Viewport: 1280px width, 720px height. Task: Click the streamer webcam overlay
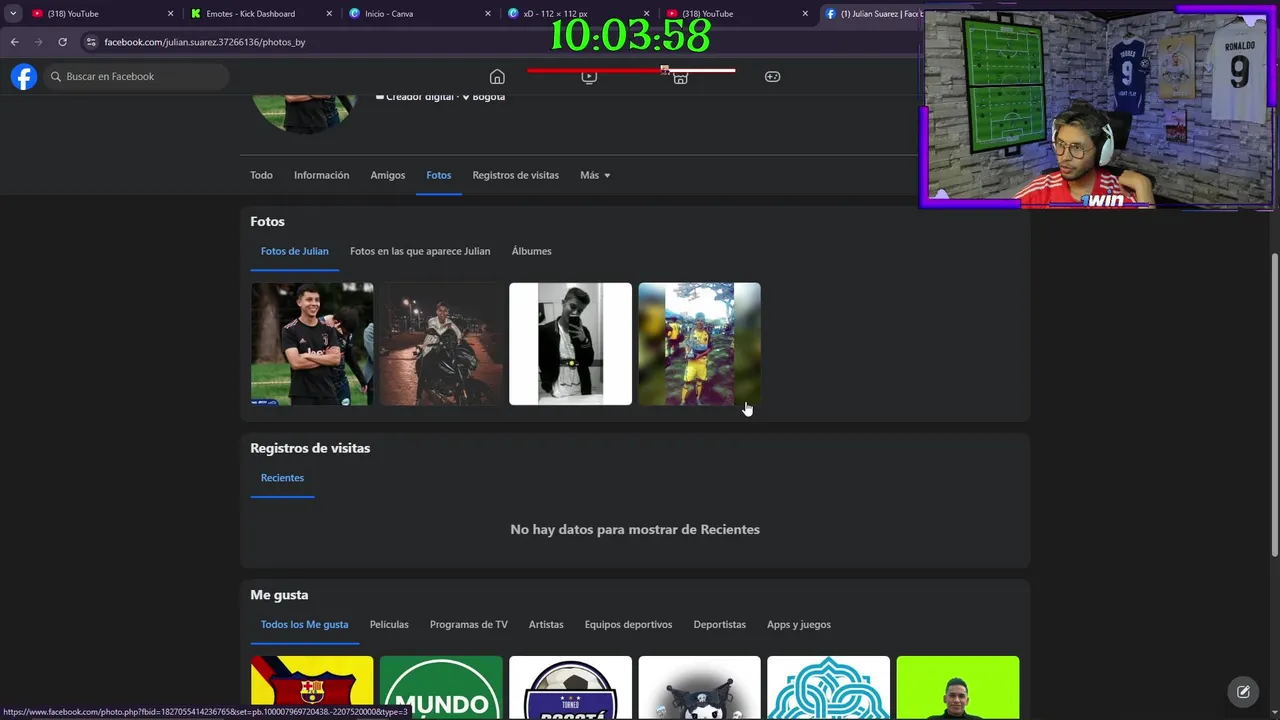pos(1099,106)
